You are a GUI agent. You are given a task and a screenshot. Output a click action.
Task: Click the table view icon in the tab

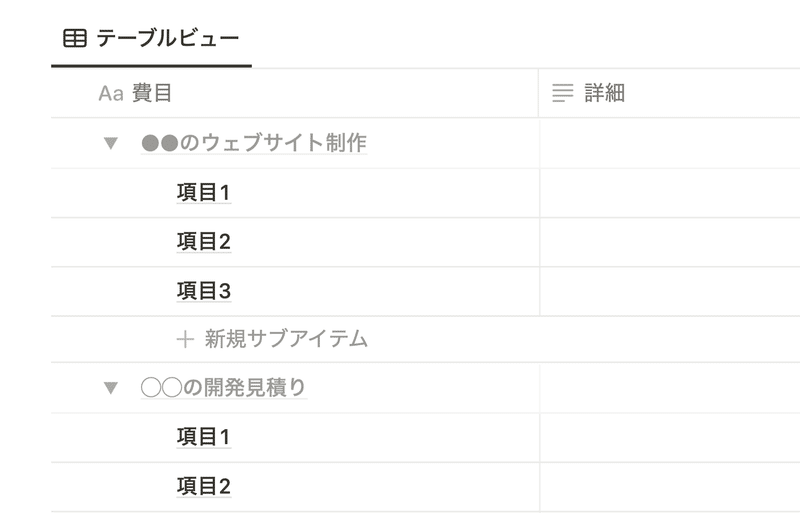tap(74, 38)
